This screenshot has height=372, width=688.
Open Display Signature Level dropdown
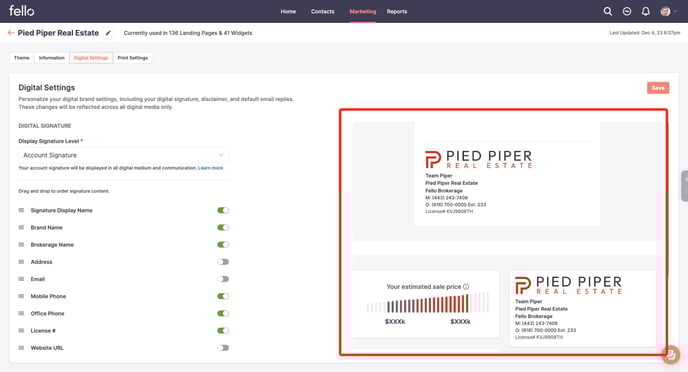pos(123,155)
